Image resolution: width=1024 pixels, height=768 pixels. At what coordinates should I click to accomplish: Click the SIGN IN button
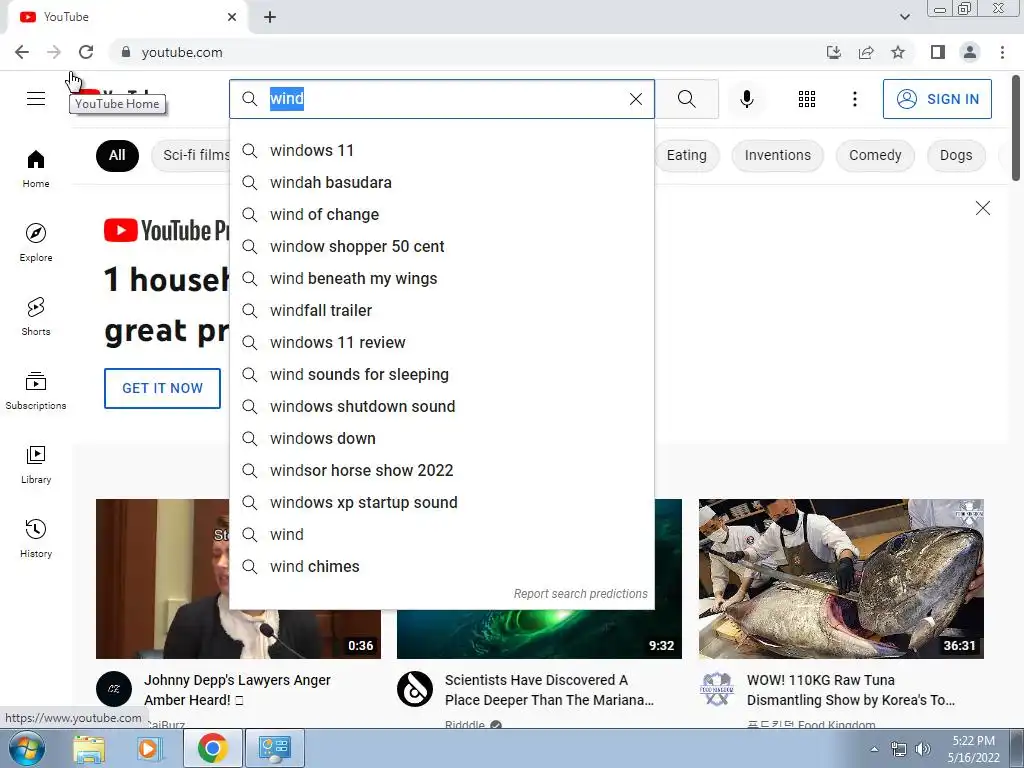click(x=937, y=99)
